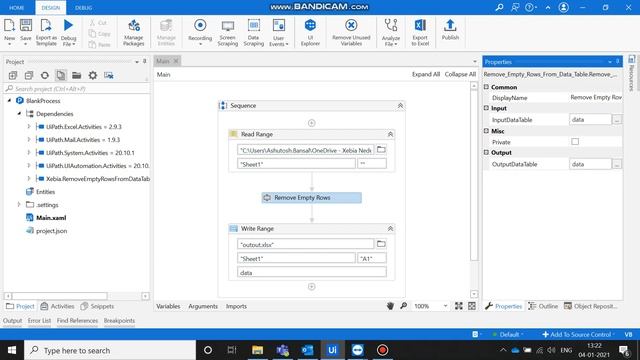Expand UiPath.Excel.Activities dependency
This screenshot has height=360, width=640.
pyautogui.click(x=29, y=127)
